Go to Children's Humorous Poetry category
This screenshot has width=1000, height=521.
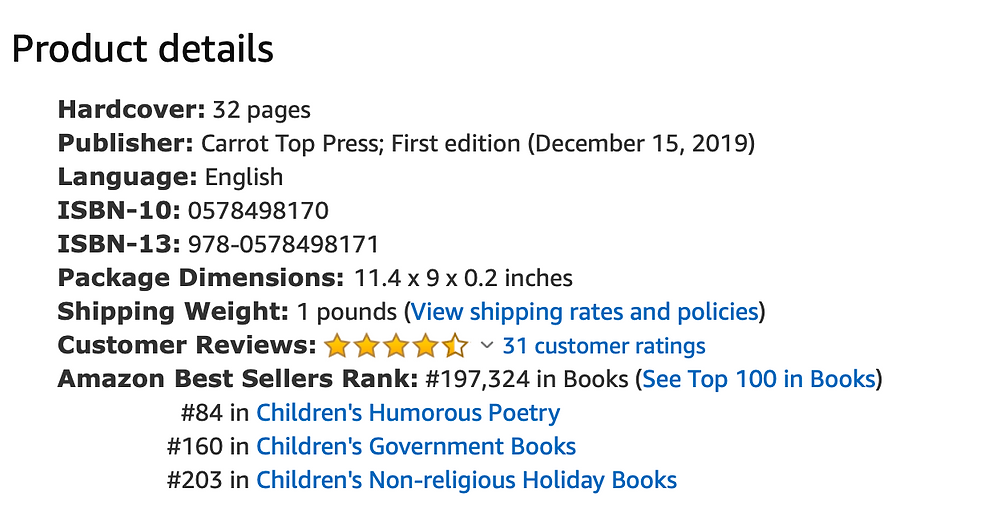(408, 413)
